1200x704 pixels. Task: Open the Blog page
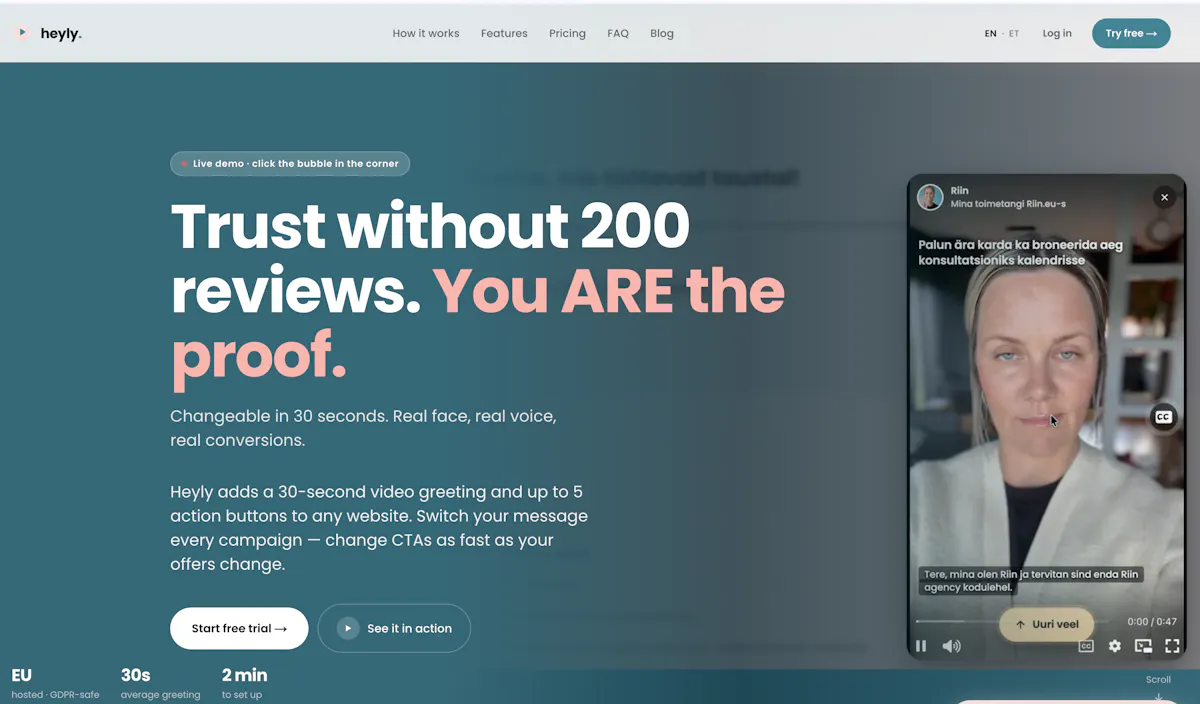[662, 33]
